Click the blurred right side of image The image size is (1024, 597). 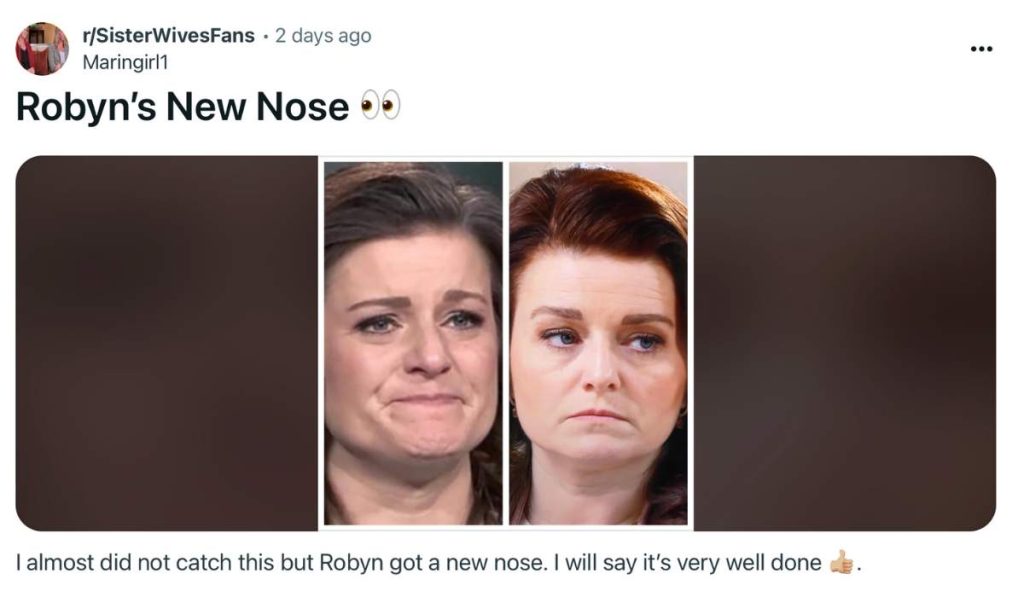[845, 343]
